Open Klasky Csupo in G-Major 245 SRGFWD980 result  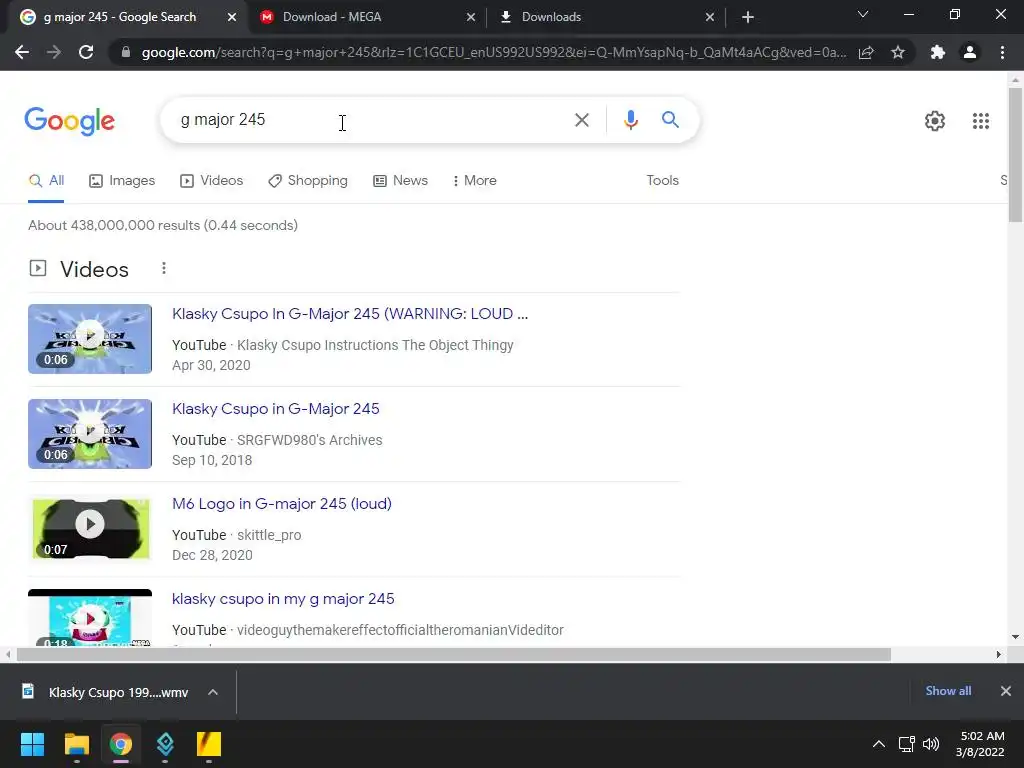pyautogui.click(x=276, y=409)
